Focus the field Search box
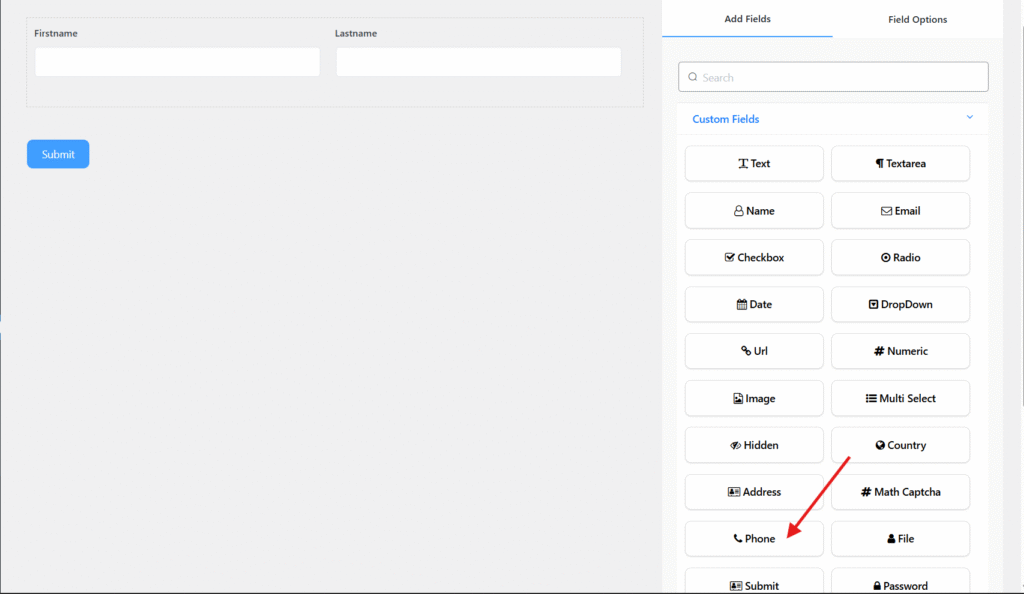 point(833,77)
